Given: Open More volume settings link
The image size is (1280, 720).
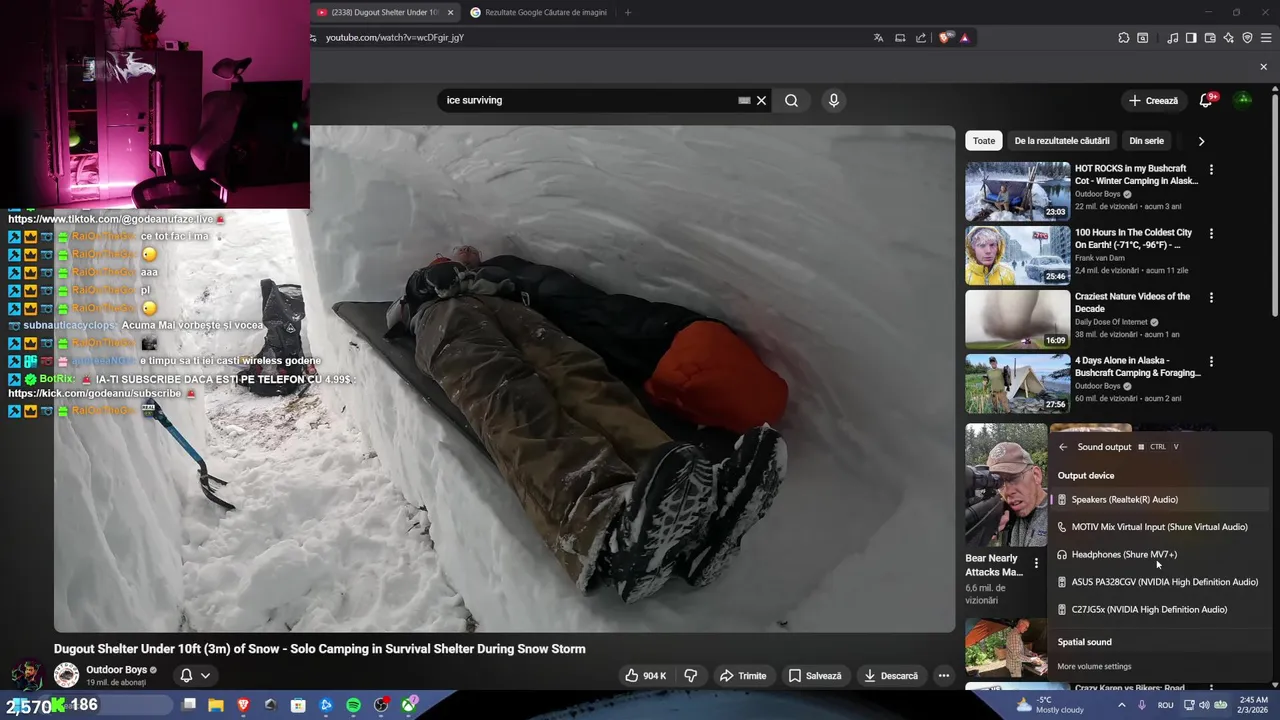Looking at the screenshot, I should pyautogui.click(x=1094, y=667).
